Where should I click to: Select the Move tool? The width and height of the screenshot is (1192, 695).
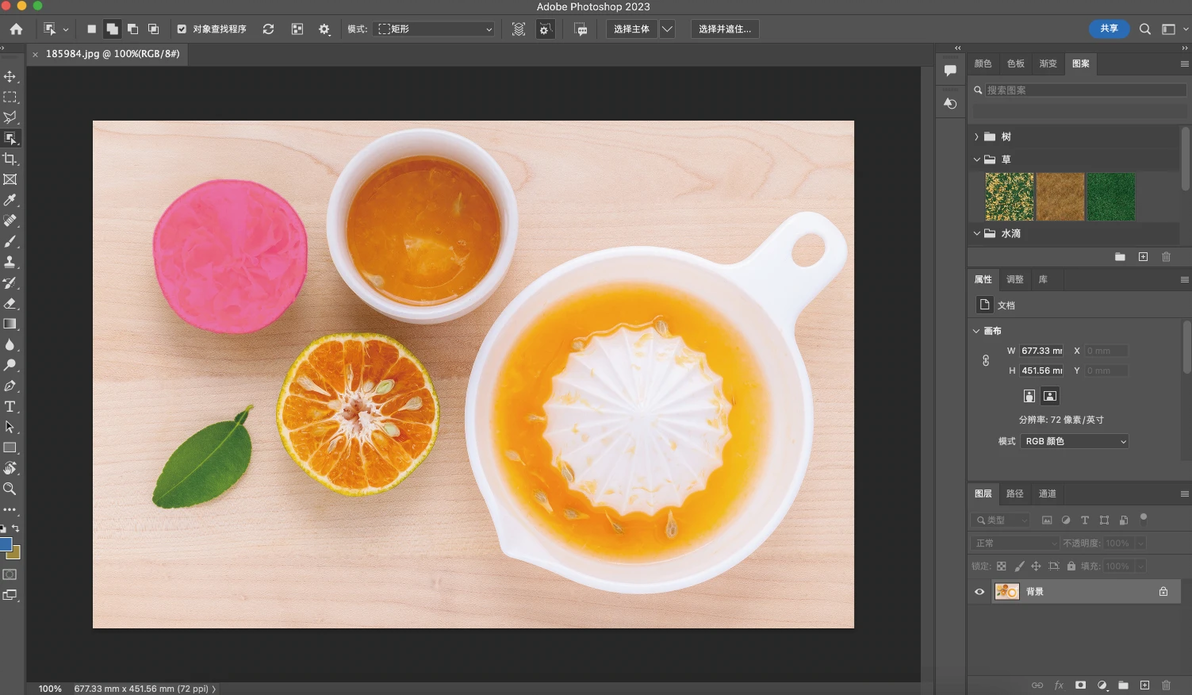[10, 77]
